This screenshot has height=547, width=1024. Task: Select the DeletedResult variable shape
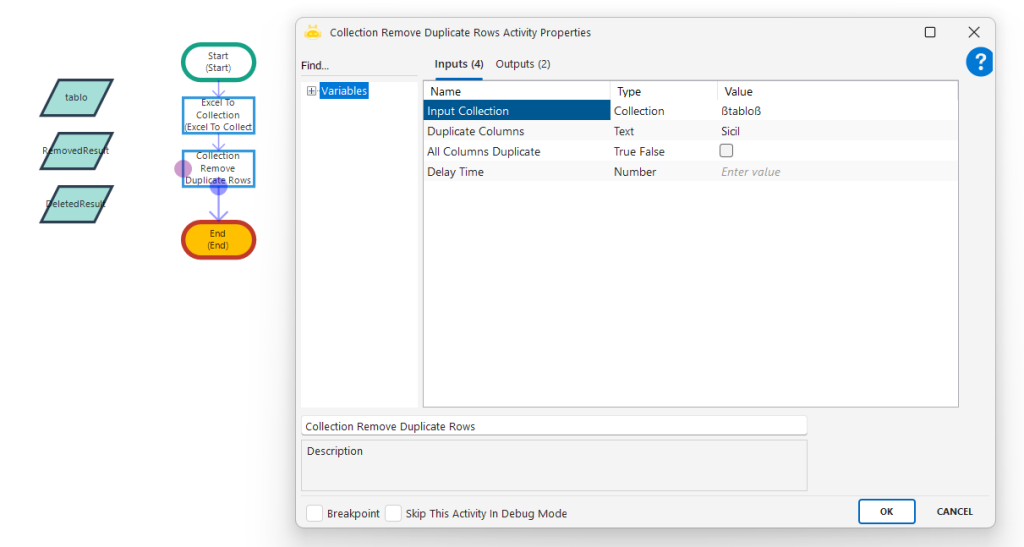(77, 204)
